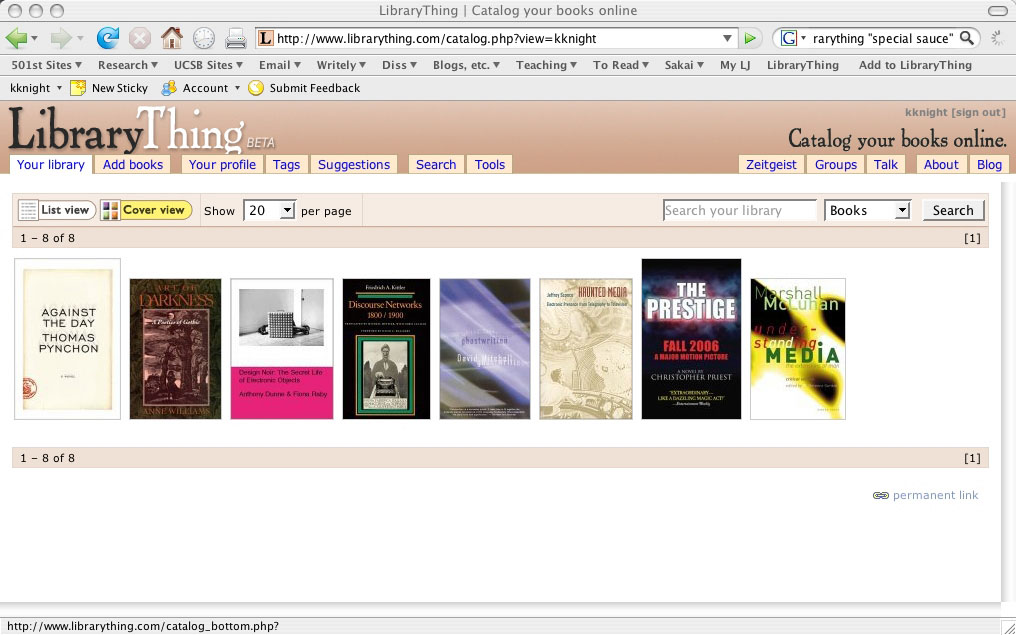Open the Against the Day book cover
1016x635 pixels.
67,339
